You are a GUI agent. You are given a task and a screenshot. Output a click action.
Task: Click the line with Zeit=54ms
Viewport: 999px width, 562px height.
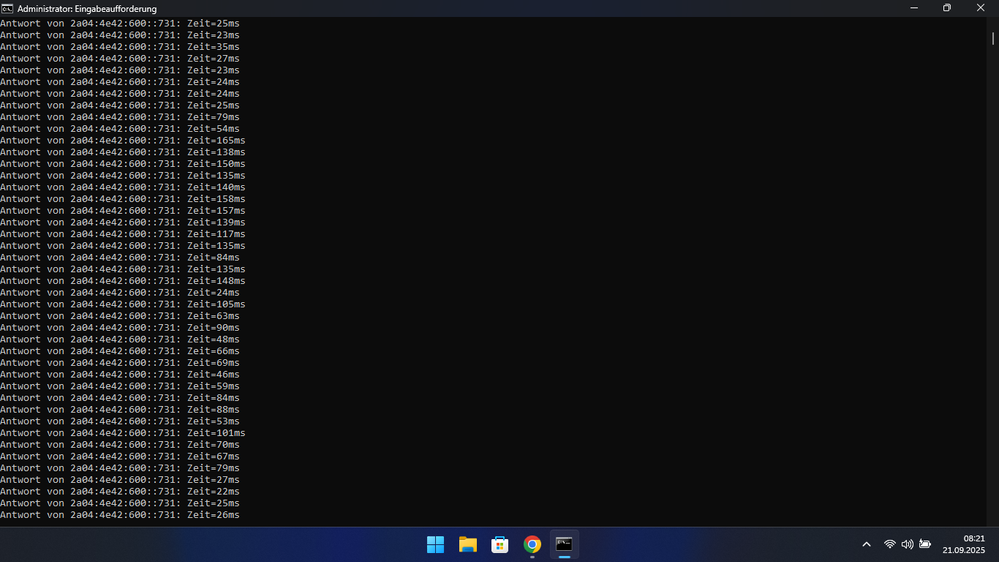point(120,129)
